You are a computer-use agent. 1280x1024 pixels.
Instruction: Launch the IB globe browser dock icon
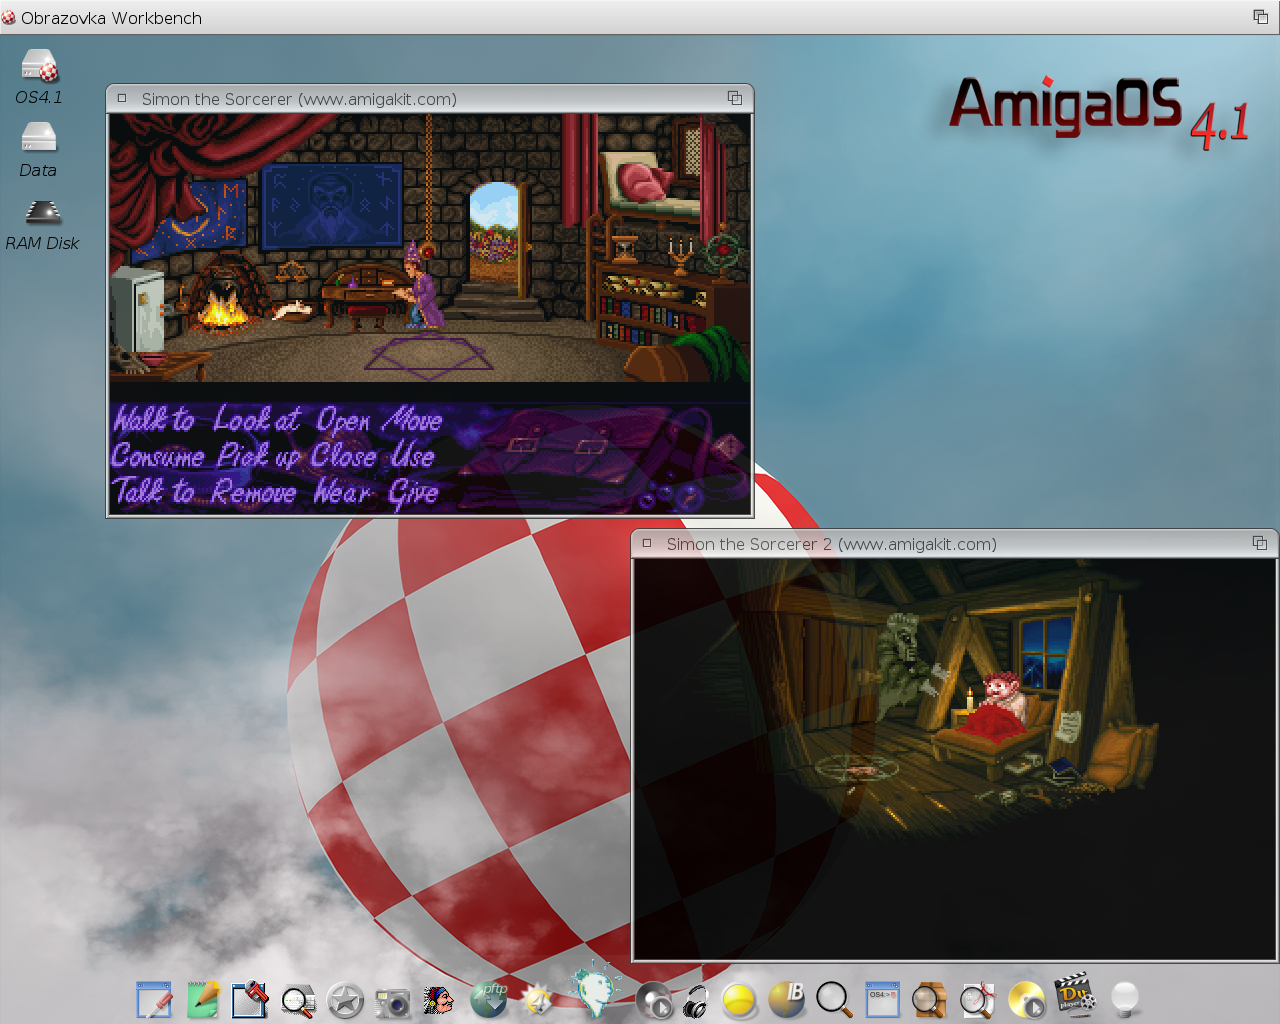(x=787, y=999)
